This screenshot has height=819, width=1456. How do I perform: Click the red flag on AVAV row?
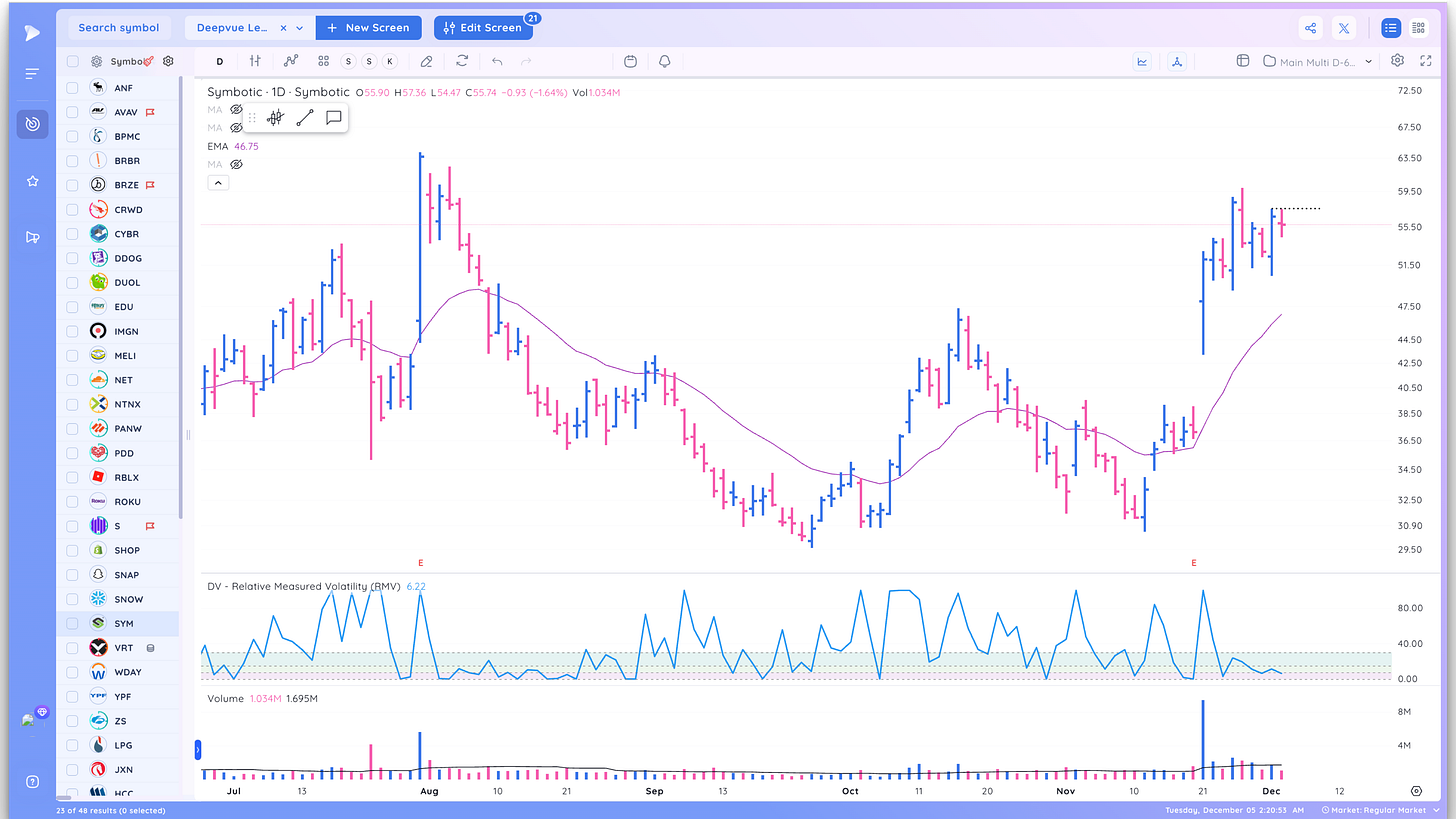[150, 113]
